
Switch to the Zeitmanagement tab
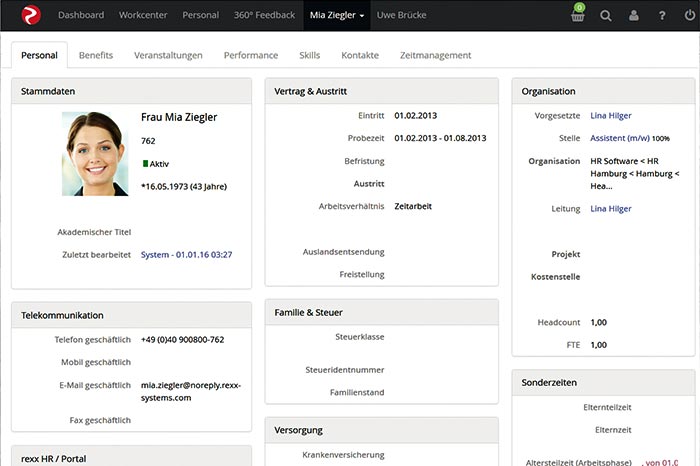[x=435, y=55]
